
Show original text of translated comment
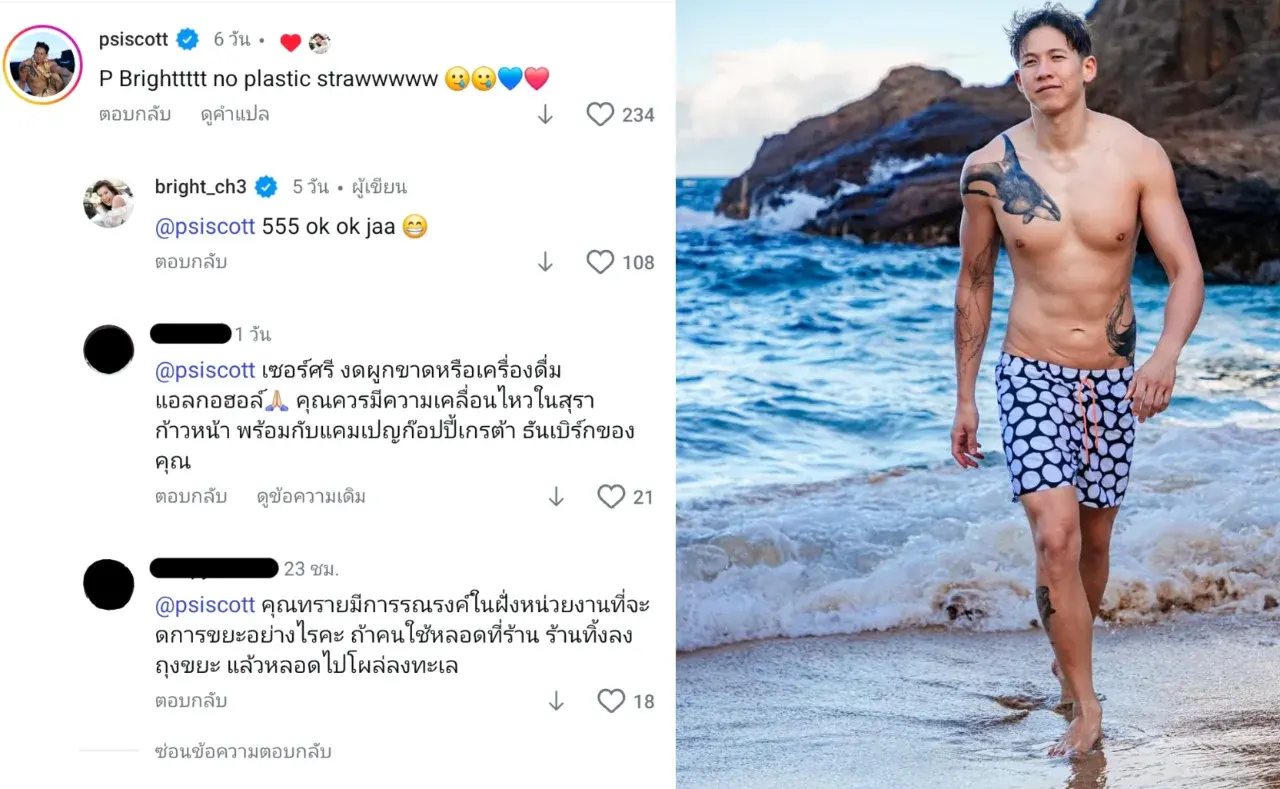311,497
